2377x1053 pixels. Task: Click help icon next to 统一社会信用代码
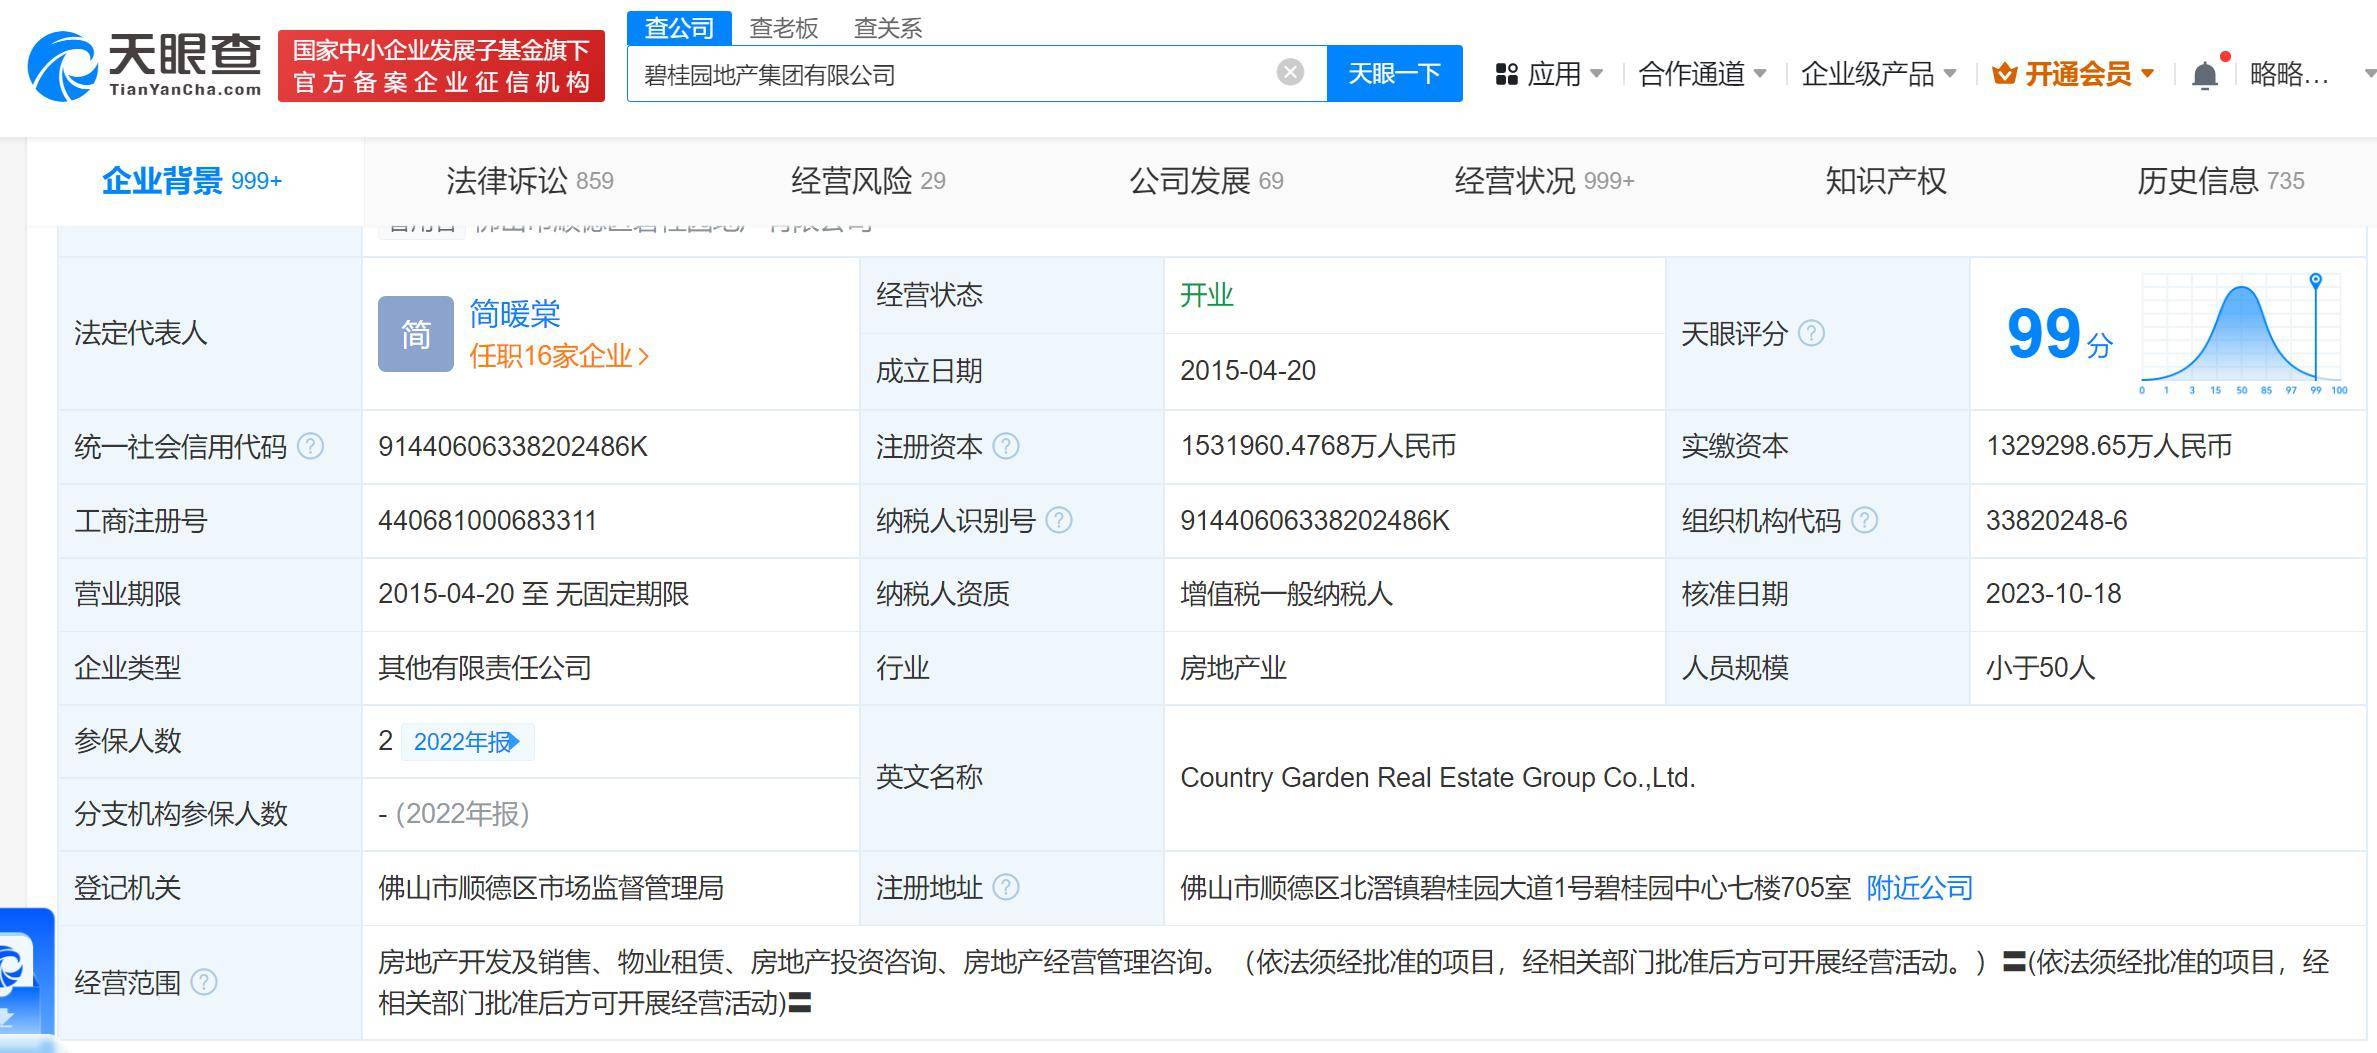click(x=311, y=446)
